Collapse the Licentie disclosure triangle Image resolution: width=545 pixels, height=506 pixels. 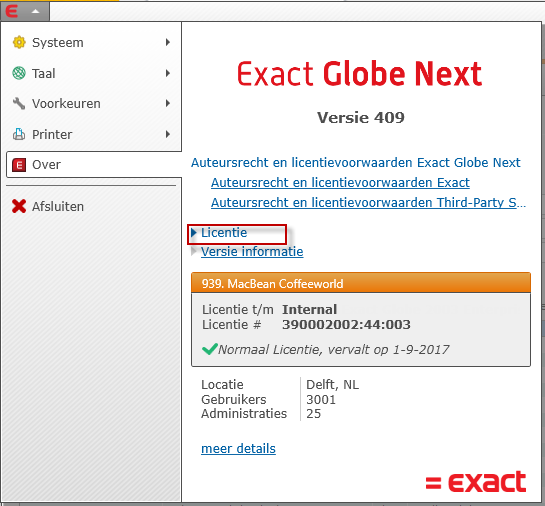(194, 232)
